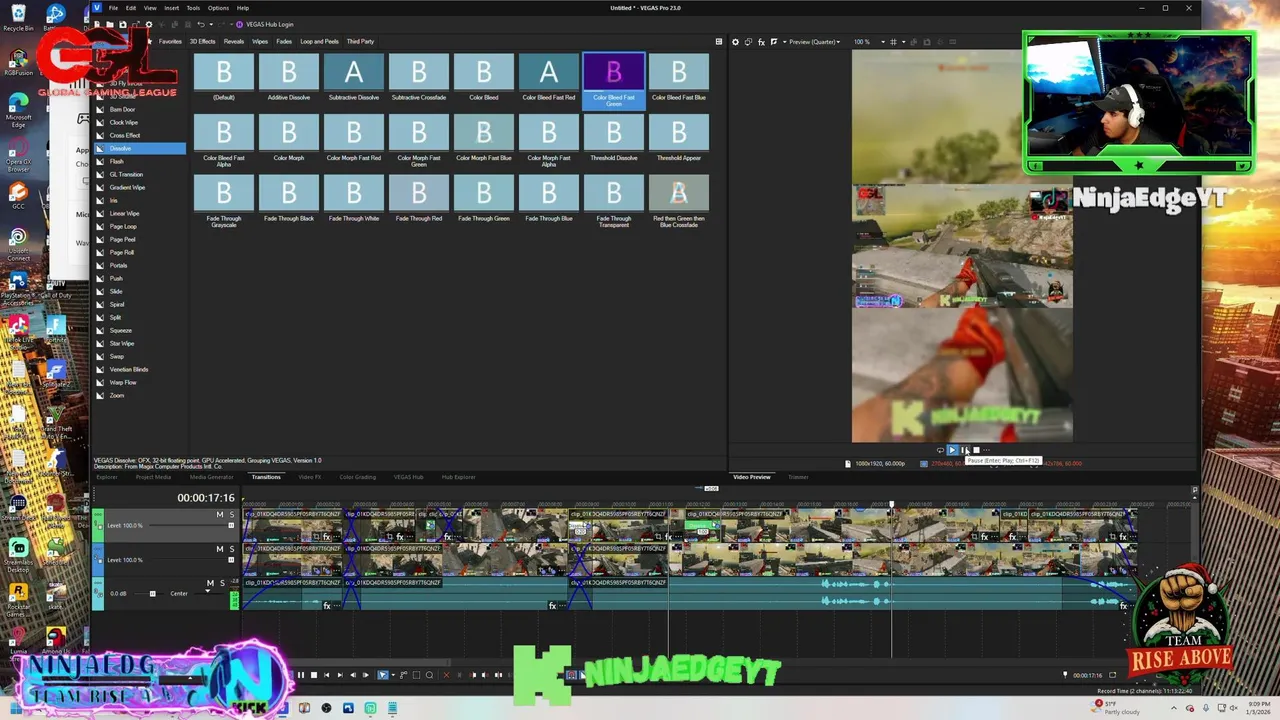
Task: Open the Options menu
Action: coord(218,8)
